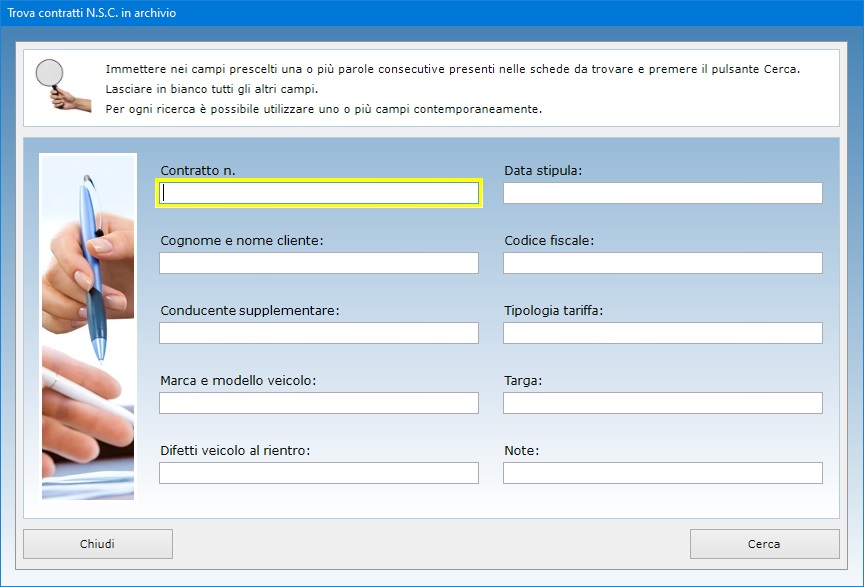Activate the Conducente supplementare input box
The width and height of the screenshot is (864, 587).
coord(319,333)
